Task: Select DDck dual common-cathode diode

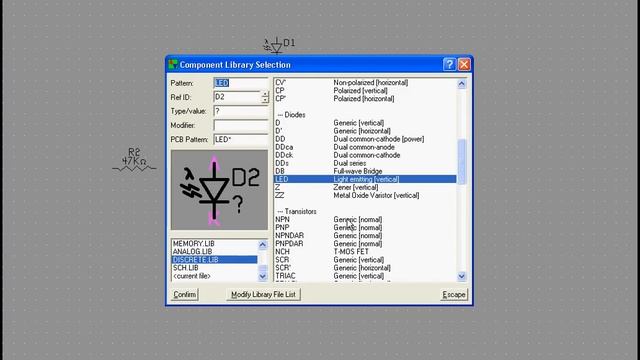Action: pyautogui.click(x=365, y=155)
